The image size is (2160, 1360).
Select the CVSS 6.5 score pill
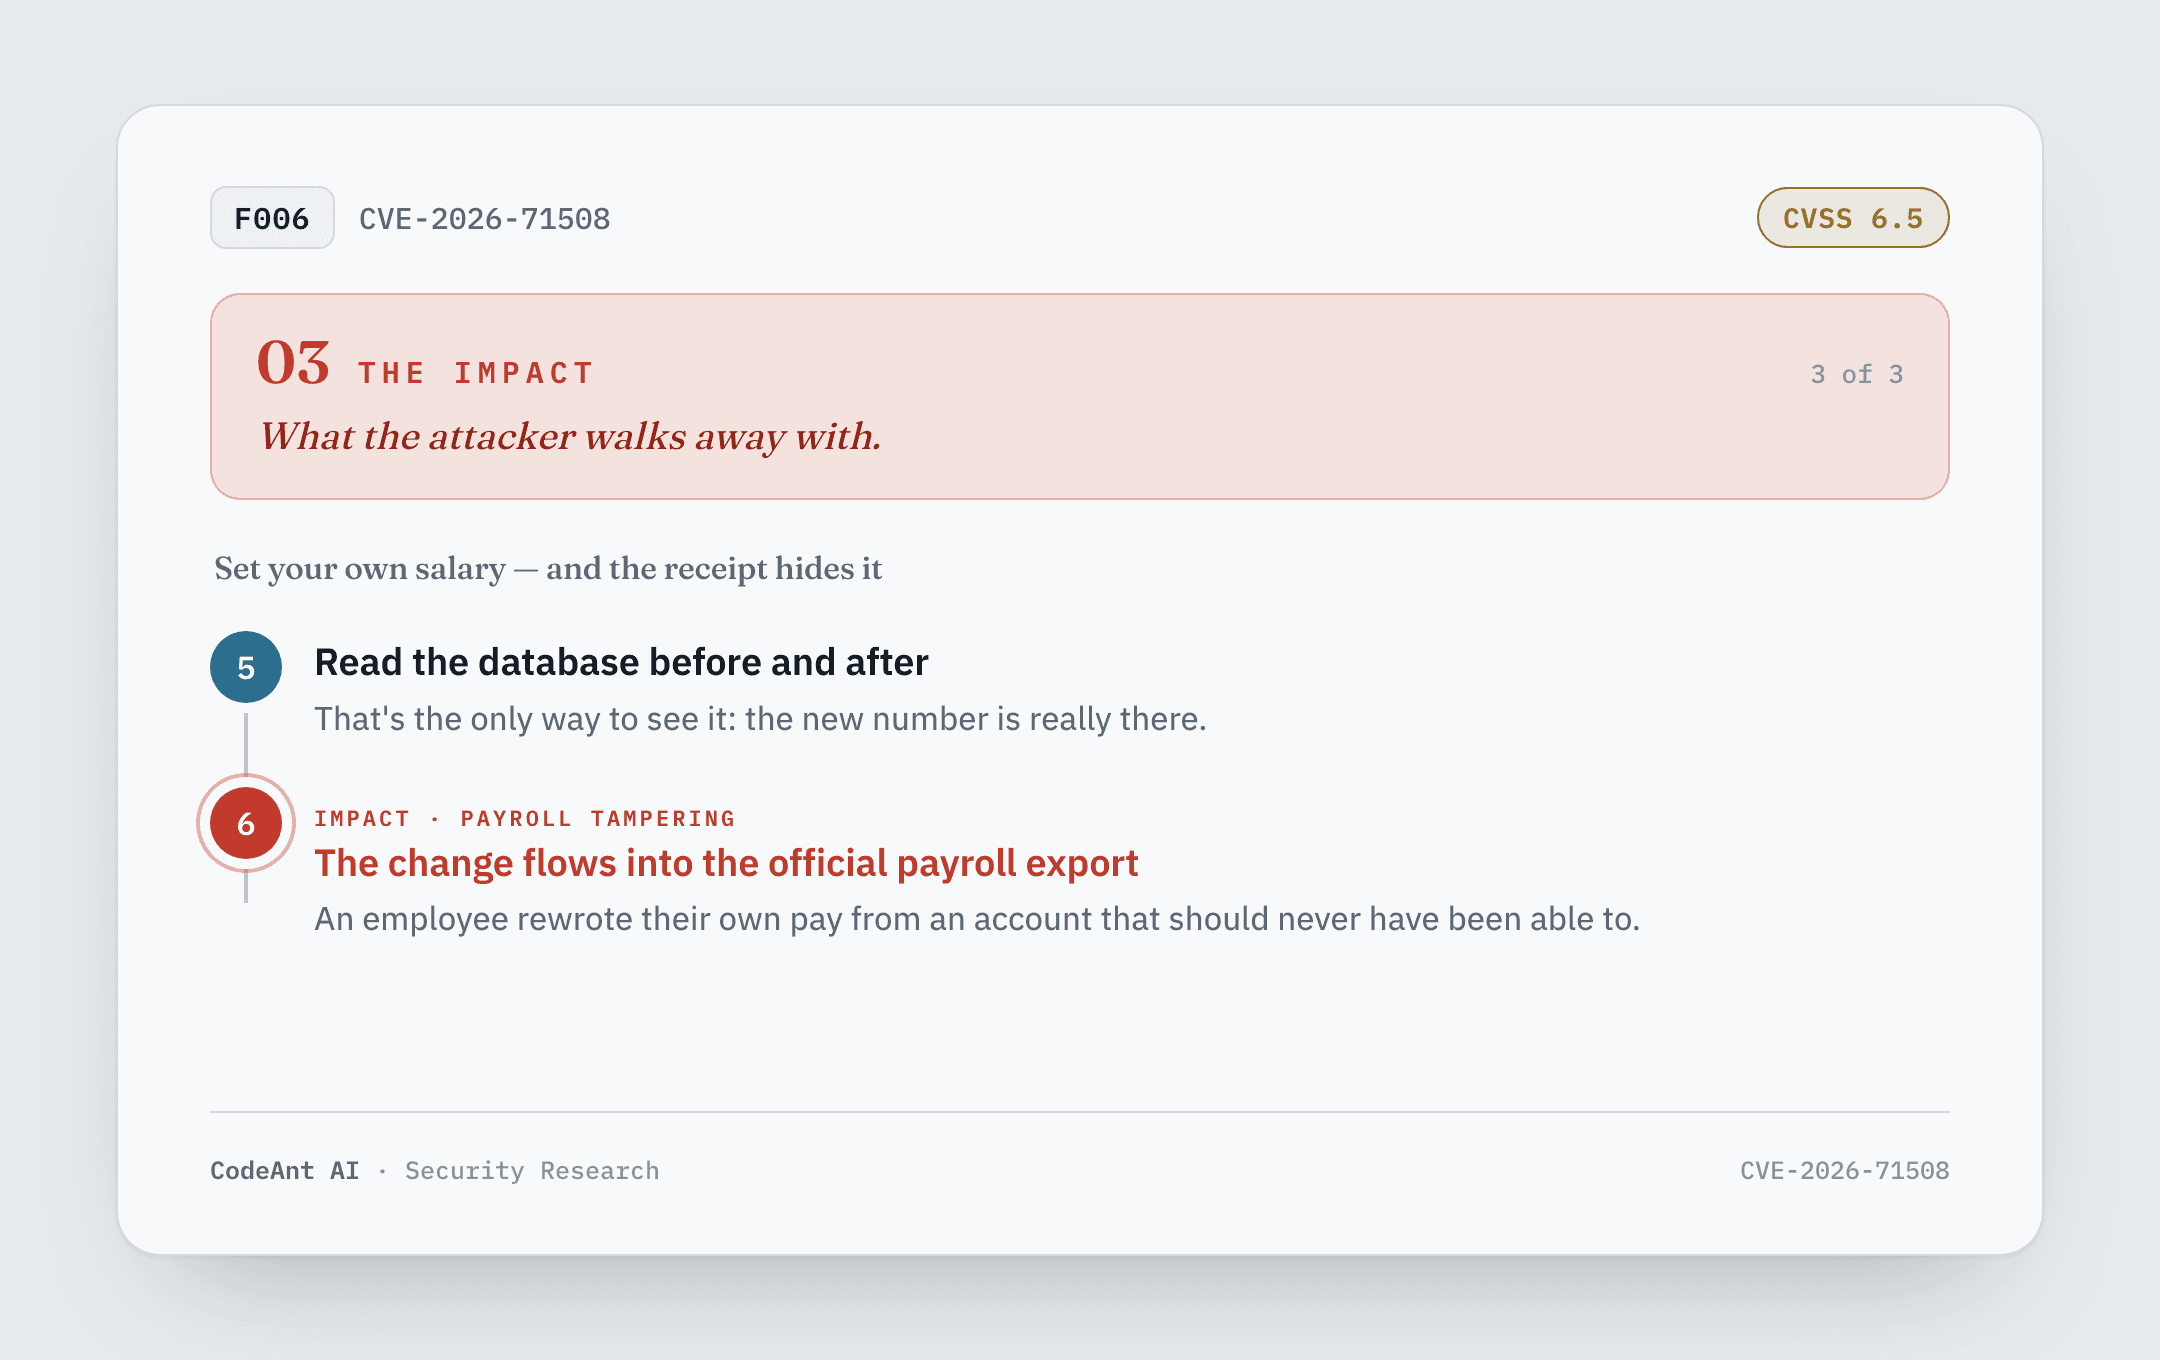point(1853,218)
